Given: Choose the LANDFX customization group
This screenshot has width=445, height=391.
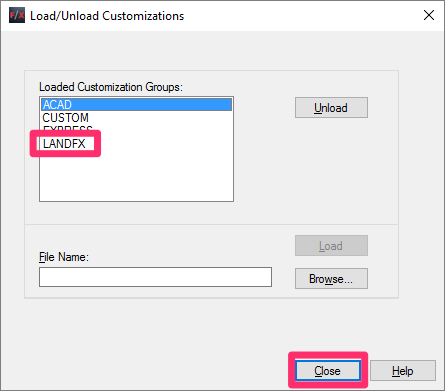Looking at the screenshot, I should (64, 144).
